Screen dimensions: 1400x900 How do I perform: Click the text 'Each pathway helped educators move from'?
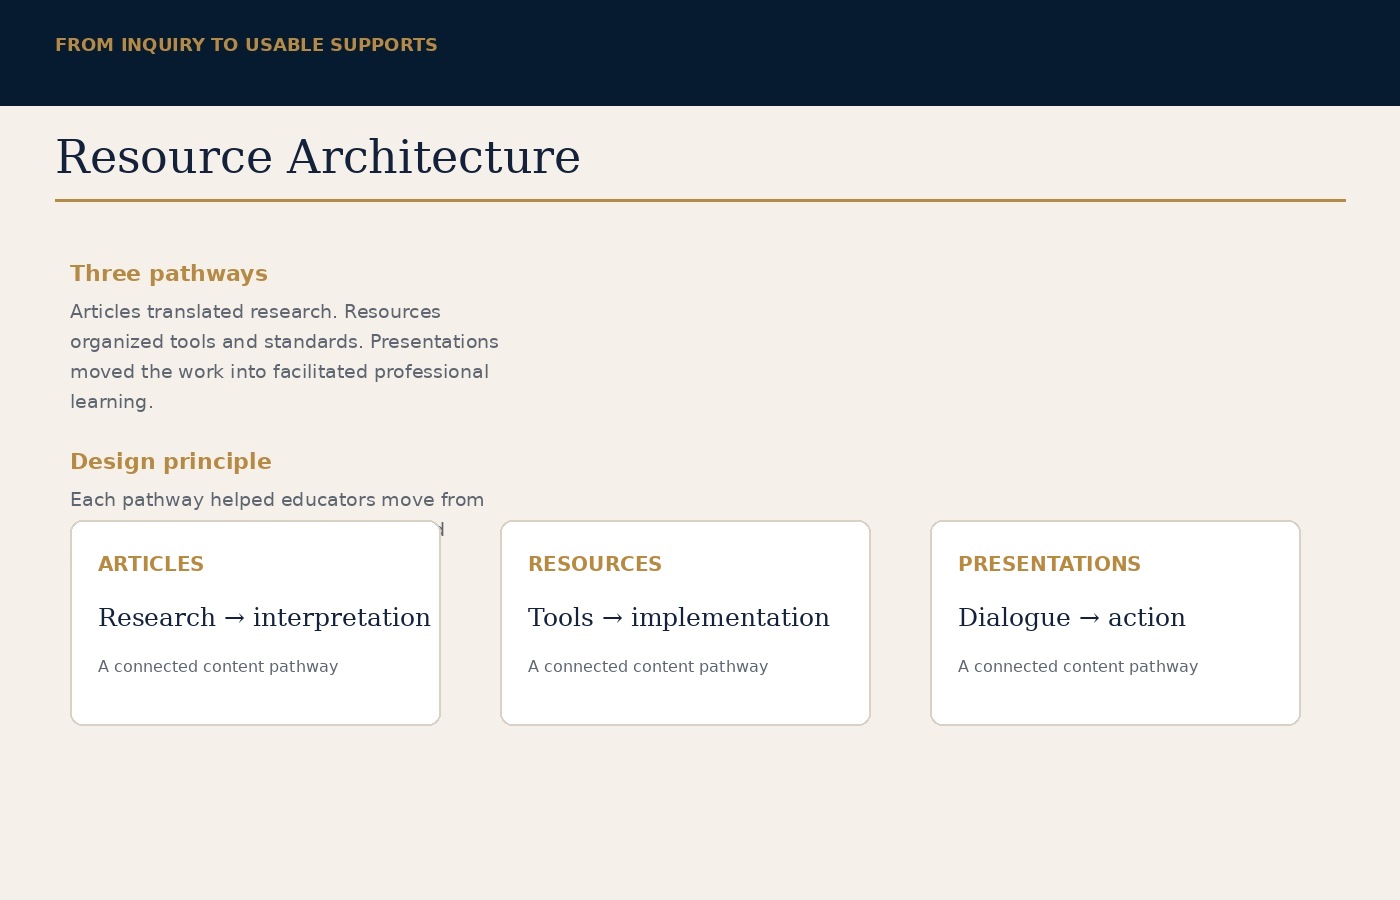(277, 500)
